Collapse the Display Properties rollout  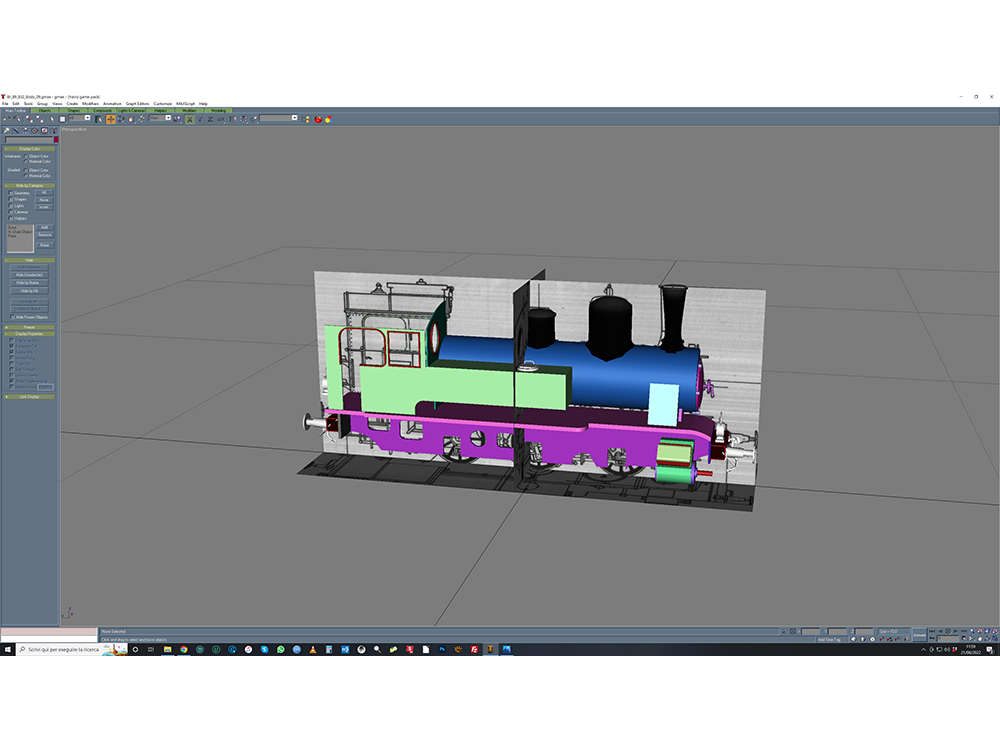[29, 334]
